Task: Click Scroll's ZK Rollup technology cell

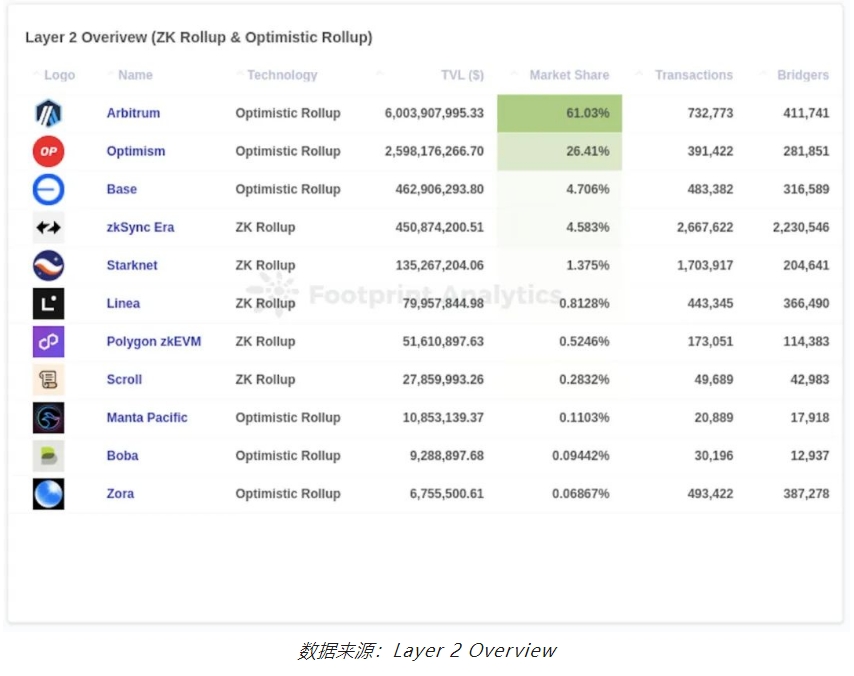Action: [x=265, y=380]
